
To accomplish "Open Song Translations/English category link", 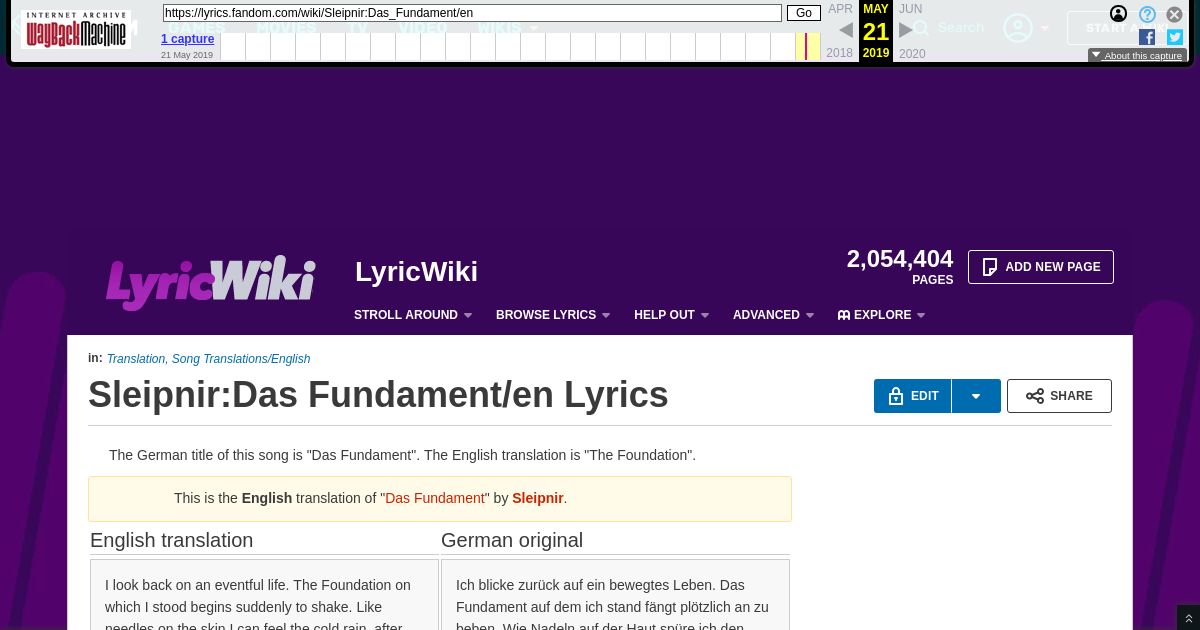I will pyautogui.click(x=241, y=359).
